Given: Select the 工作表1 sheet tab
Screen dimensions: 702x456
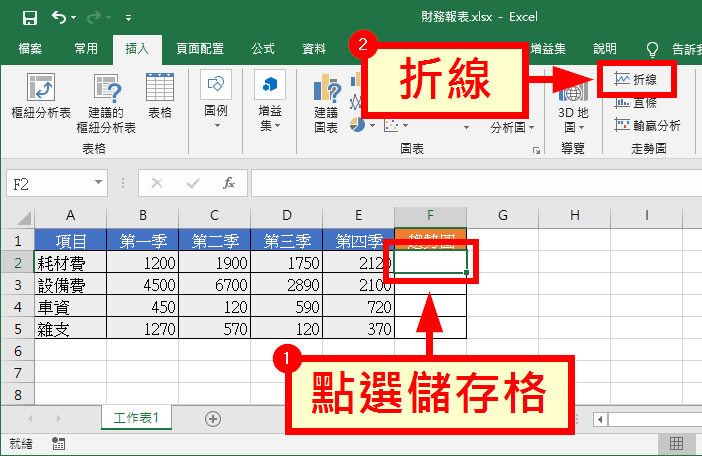Looking at the screenshot, I should pos(136,418).
